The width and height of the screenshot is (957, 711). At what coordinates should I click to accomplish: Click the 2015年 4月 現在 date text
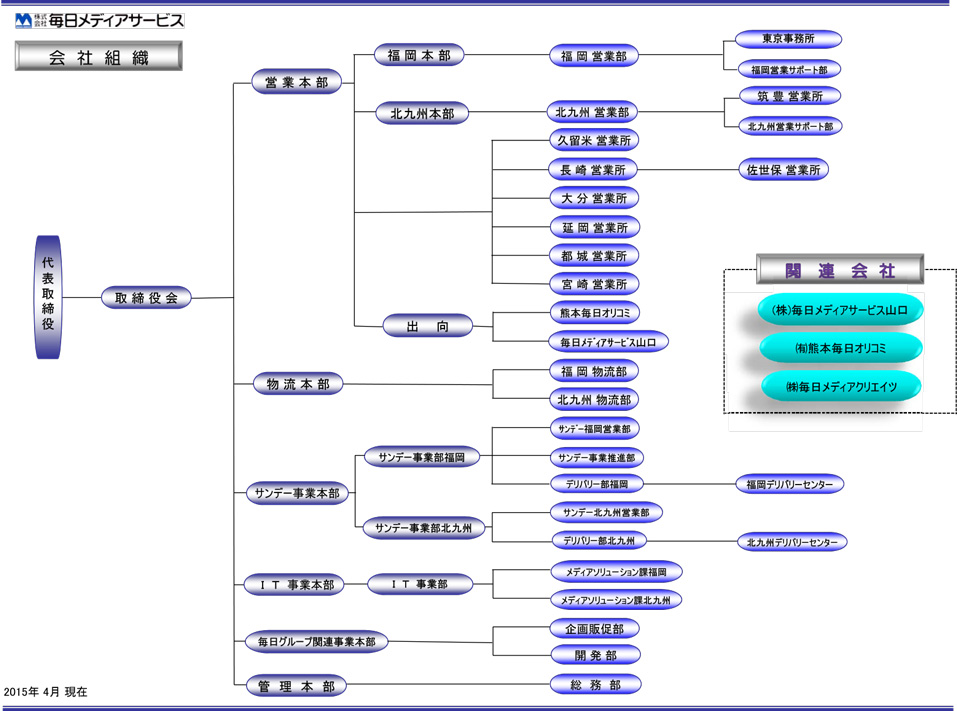point(46,692)
